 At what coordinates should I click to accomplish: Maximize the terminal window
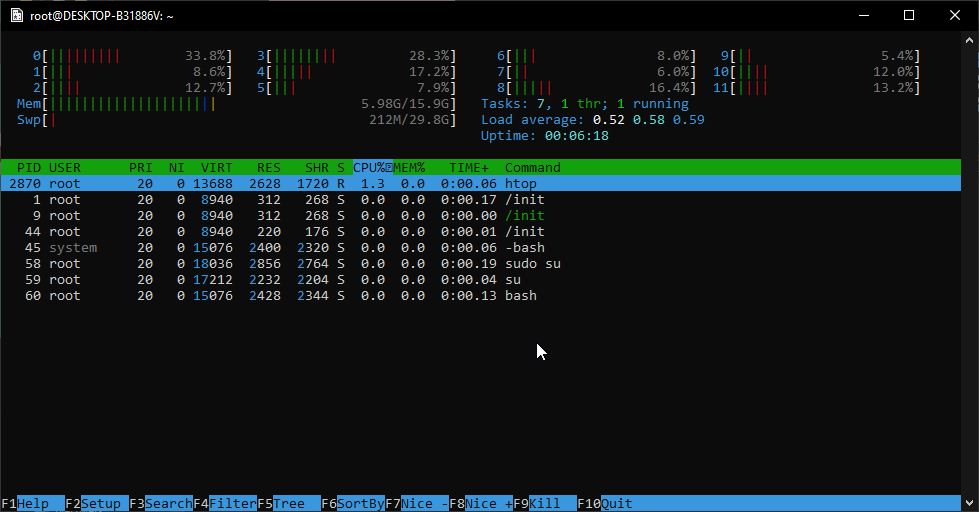(x=909, y=15)
